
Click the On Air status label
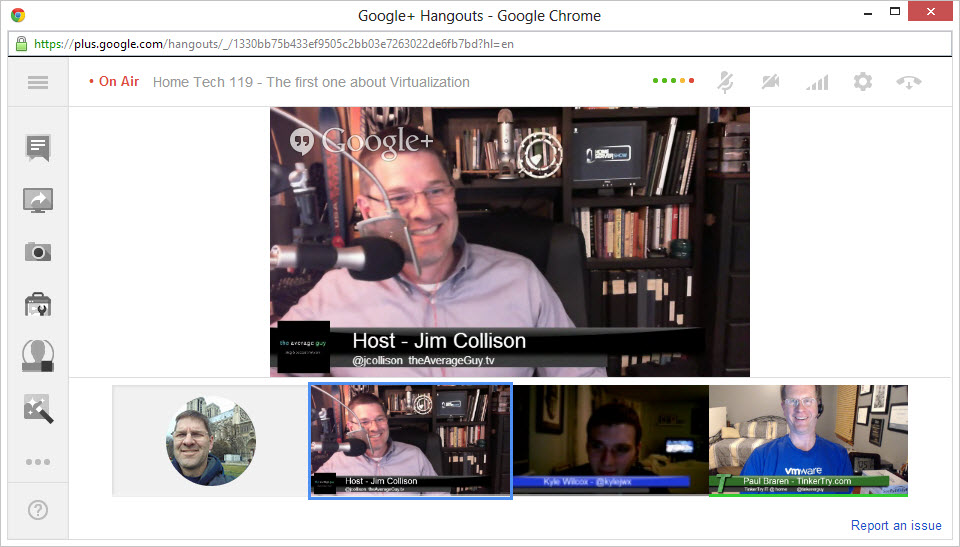pyautogui.click(x=114, y=81)
